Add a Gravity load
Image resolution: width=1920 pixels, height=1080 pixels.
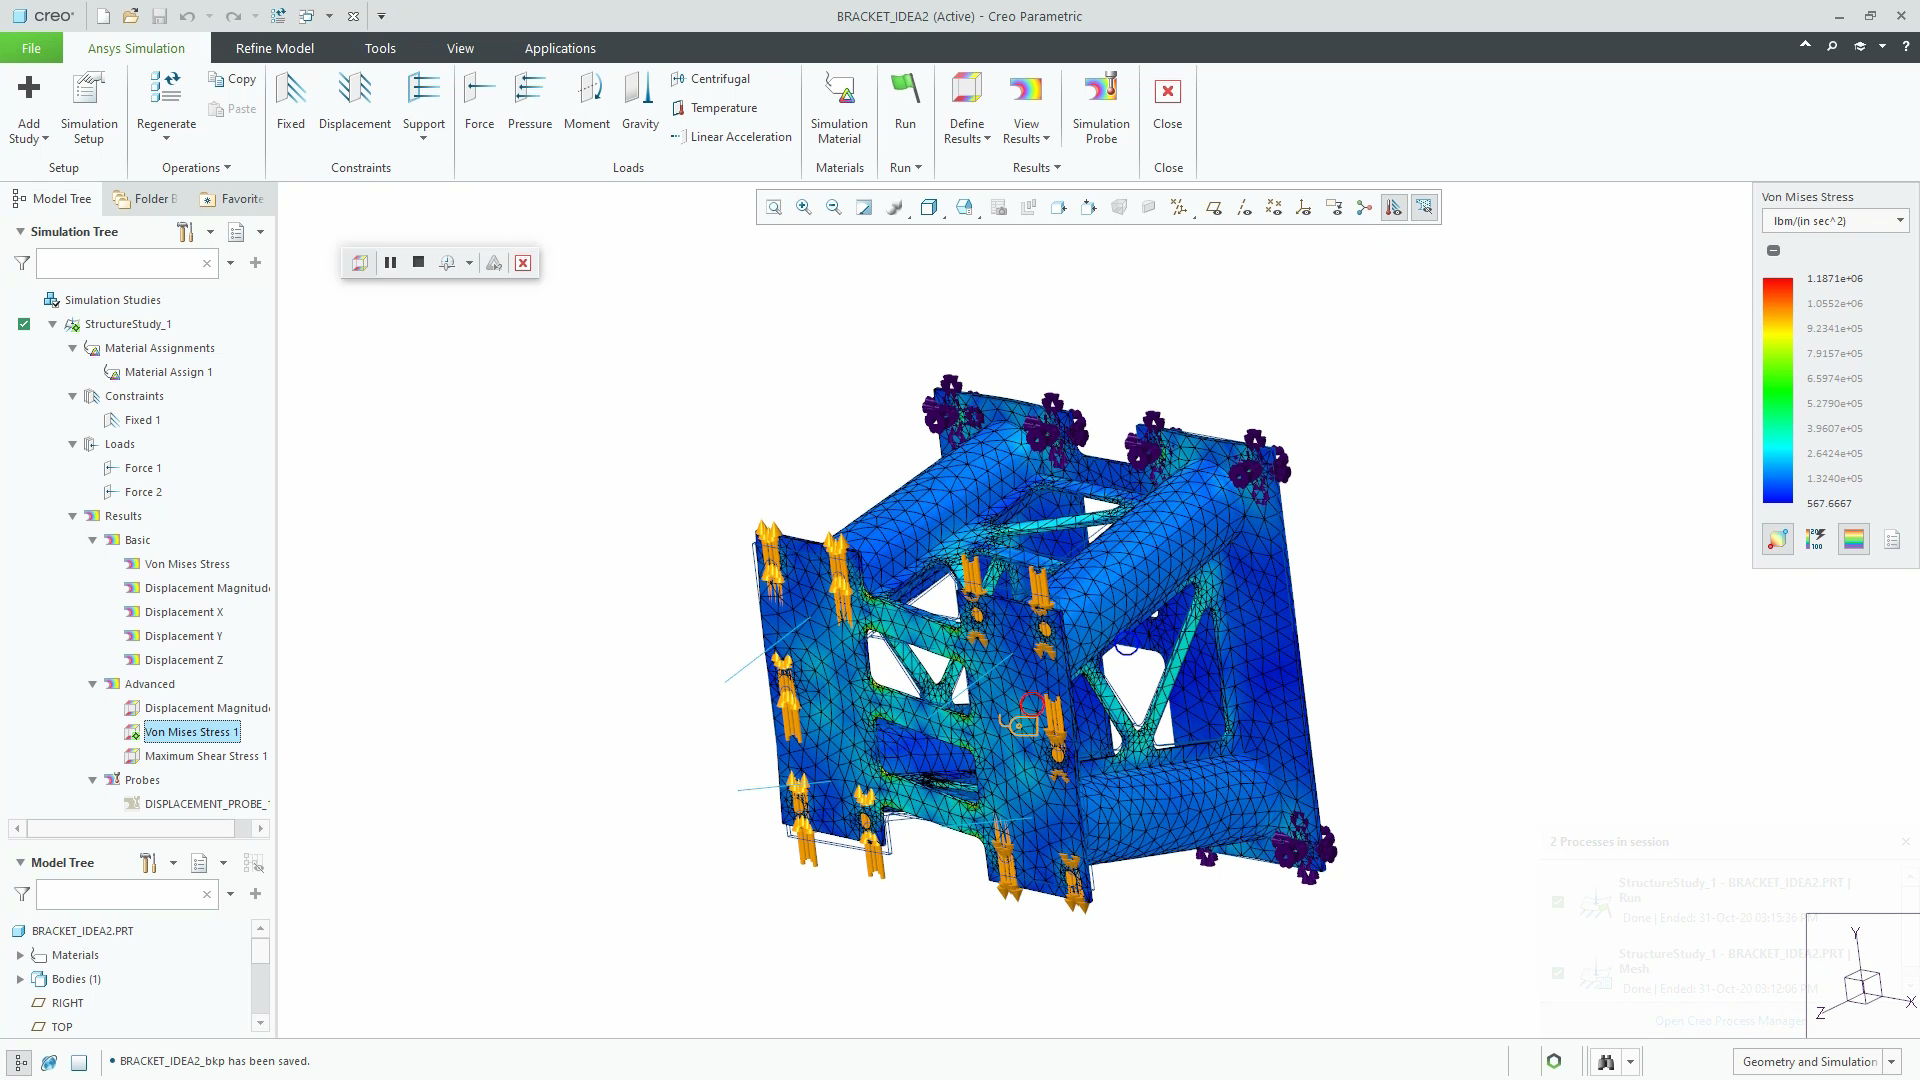pyautogui.click(x=639, y=100)
